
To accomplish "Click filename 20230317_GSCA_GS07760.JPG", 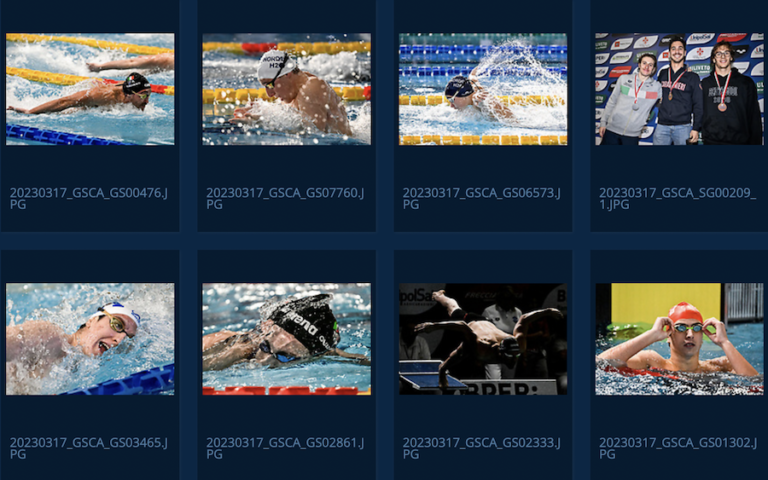I will click(285, 198).
